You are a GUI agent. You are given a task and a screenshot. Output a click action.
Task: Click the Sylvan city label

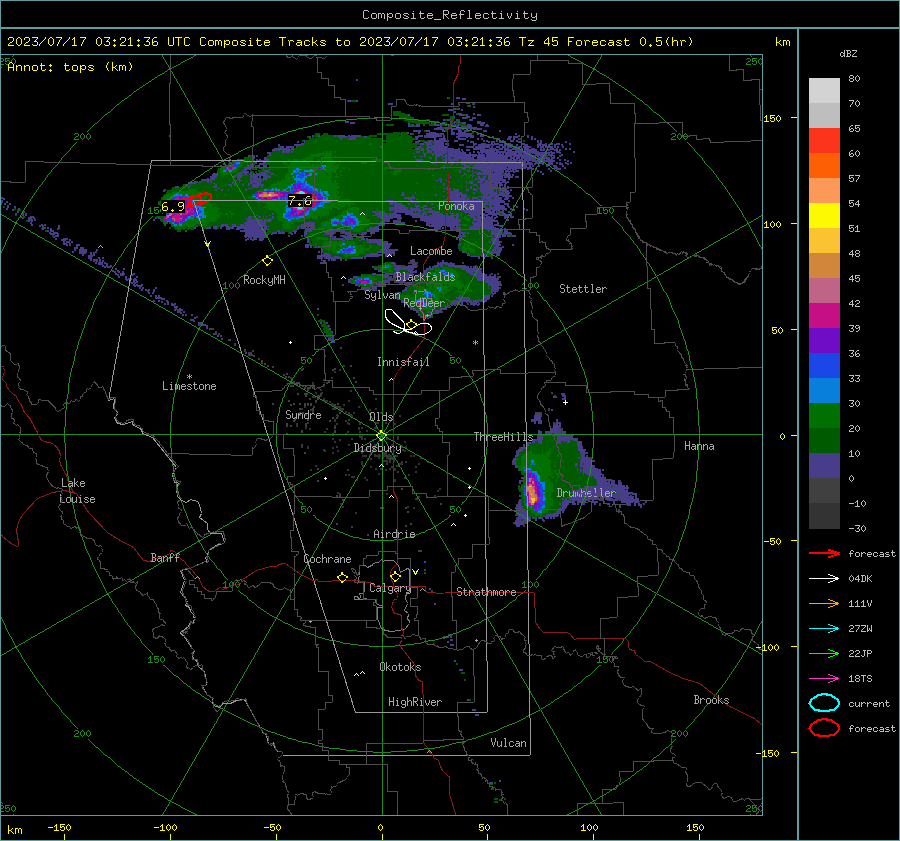pyautogui.click(x=382, y=295)
